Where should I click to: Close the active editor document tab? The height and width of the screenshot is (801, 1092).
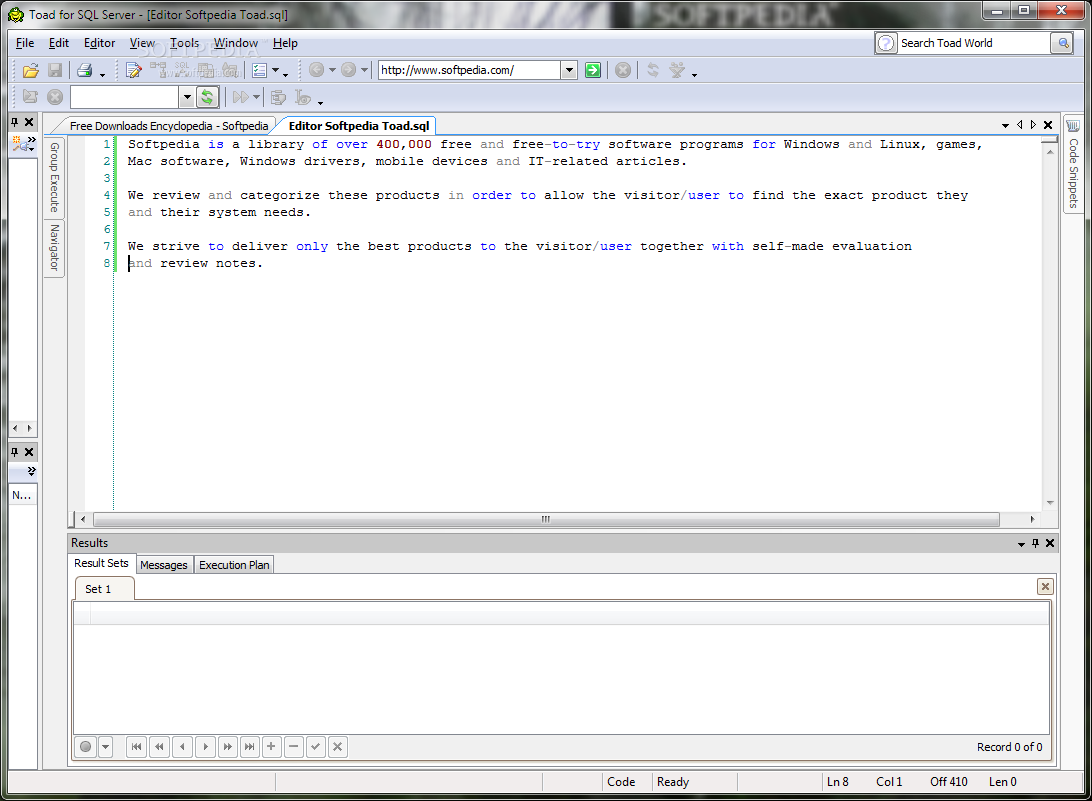click(1047, 125)
